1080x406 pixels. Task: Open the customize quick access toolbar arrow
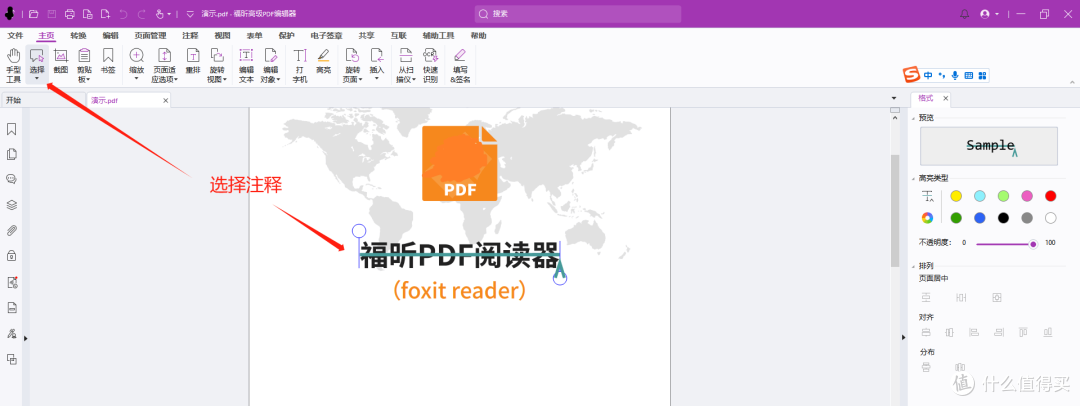(x=190, y=14)
